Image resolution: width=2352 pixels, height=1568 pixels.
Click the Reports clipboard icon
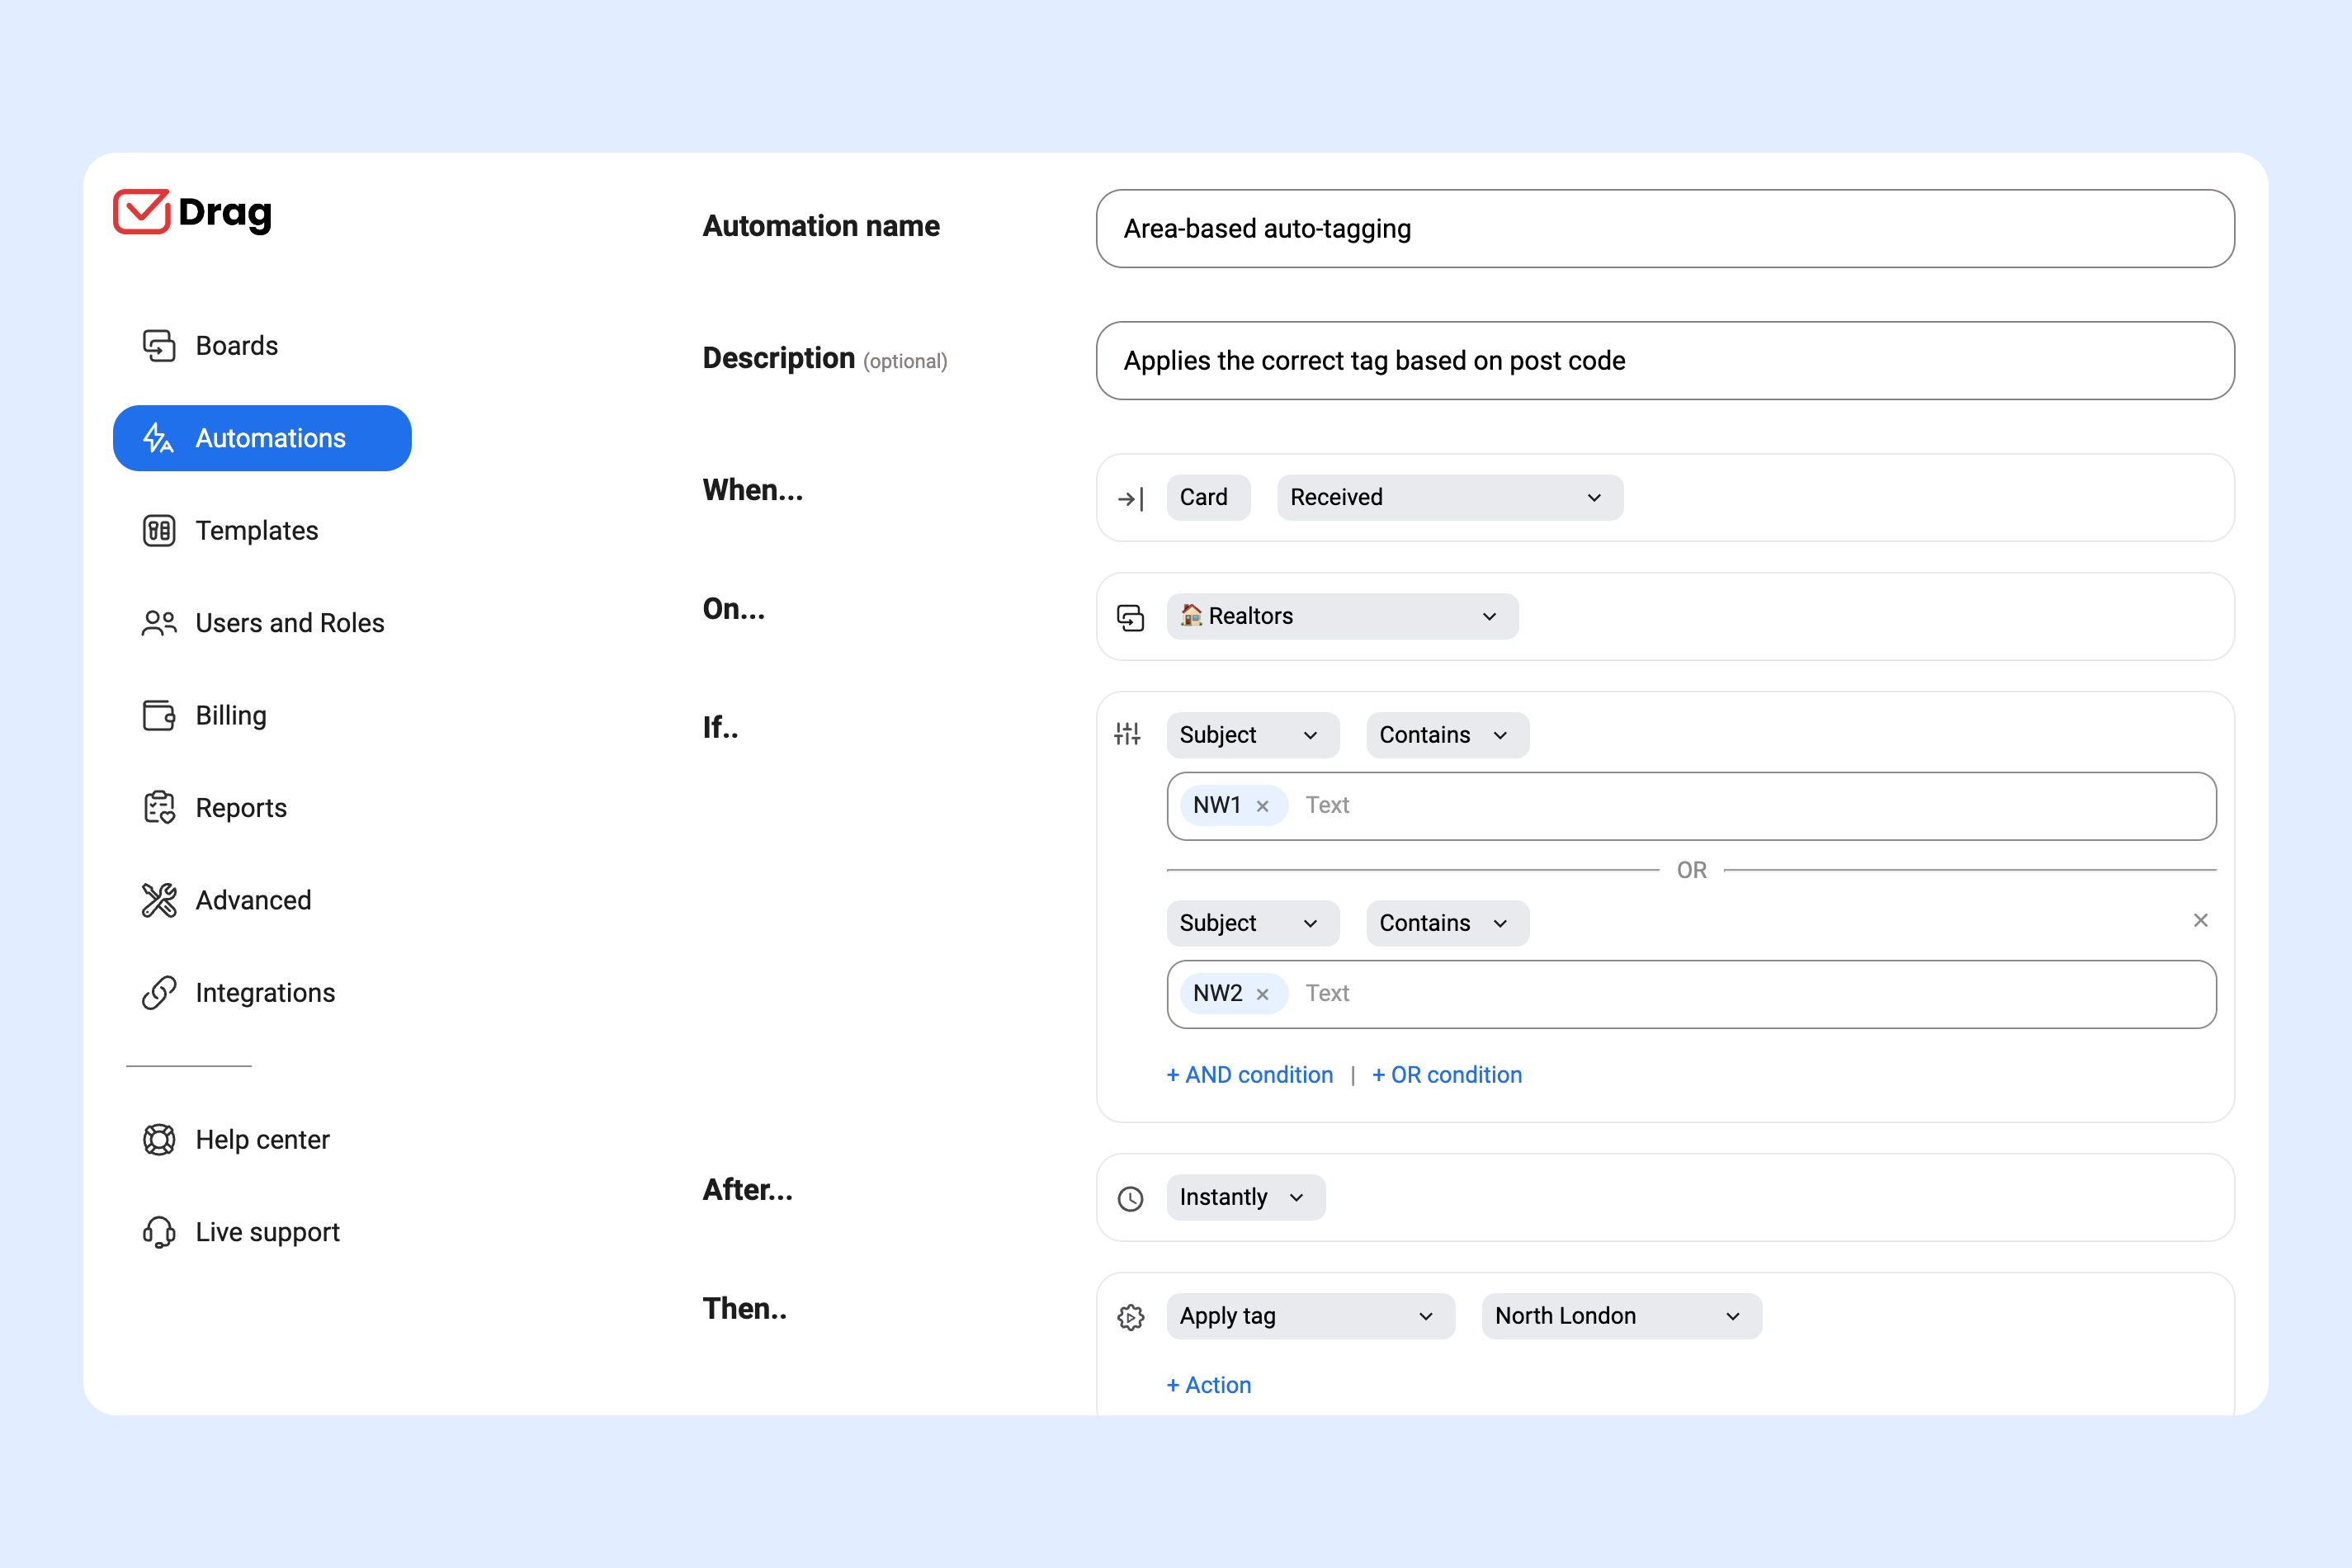tap(159, 808)
